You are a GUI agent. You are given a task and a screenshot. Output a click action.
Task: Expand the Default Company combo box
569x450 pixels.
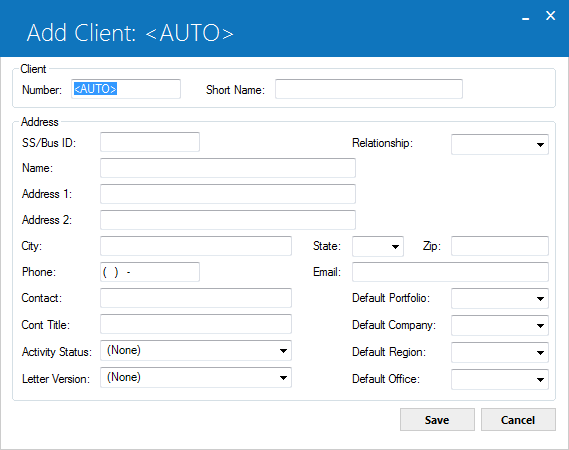click(500, 326)
